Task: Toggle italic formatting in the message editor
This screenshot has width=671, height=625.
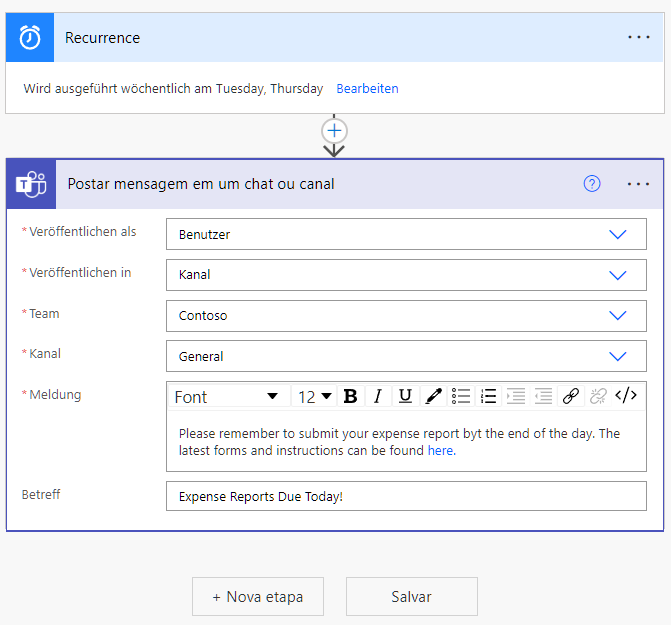Action: (377, 396)
